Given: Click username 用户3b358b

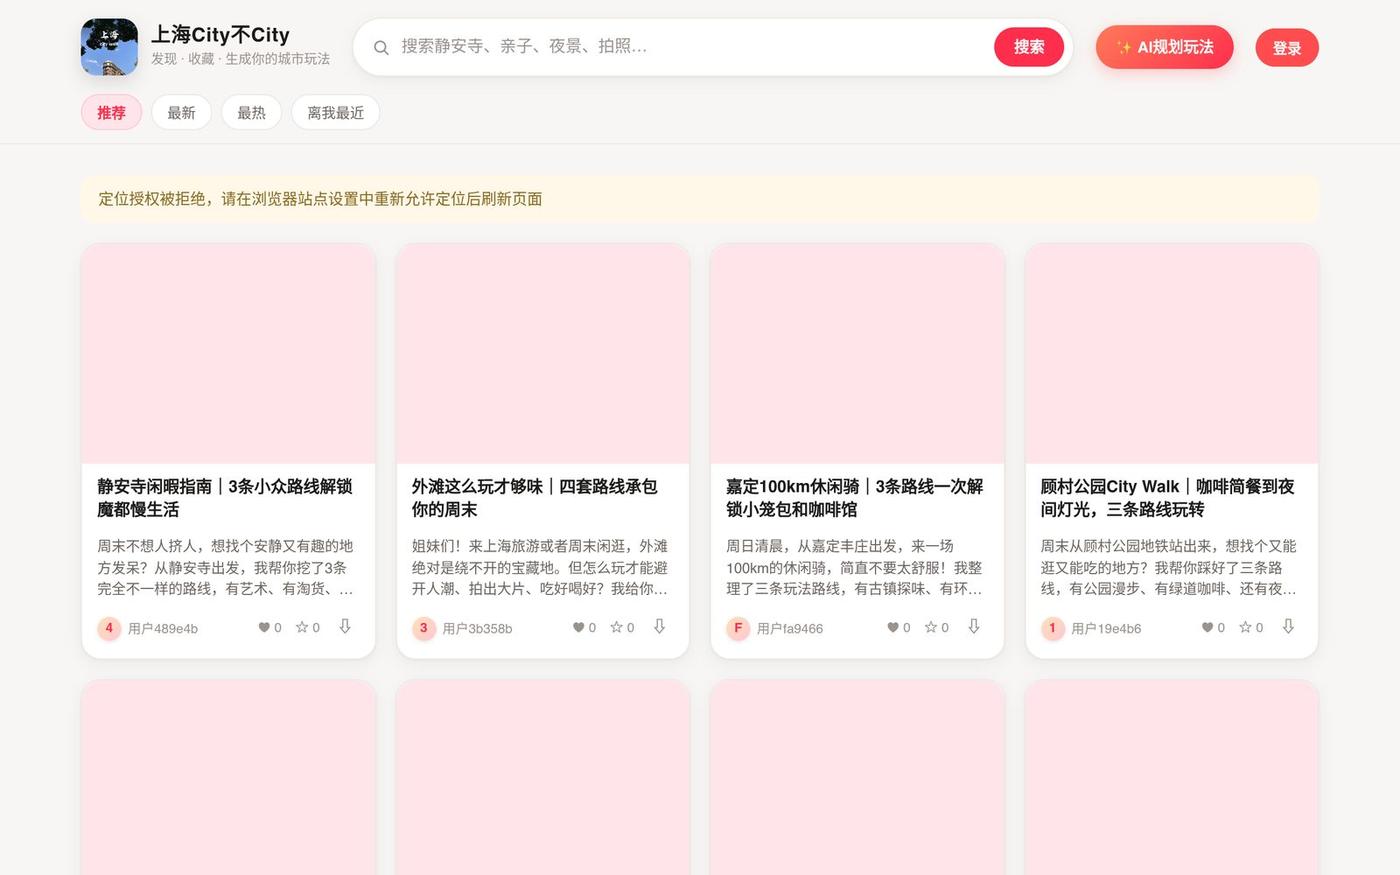Looking at the screenshot, I should pyautogui.click(x=477, y=629).
